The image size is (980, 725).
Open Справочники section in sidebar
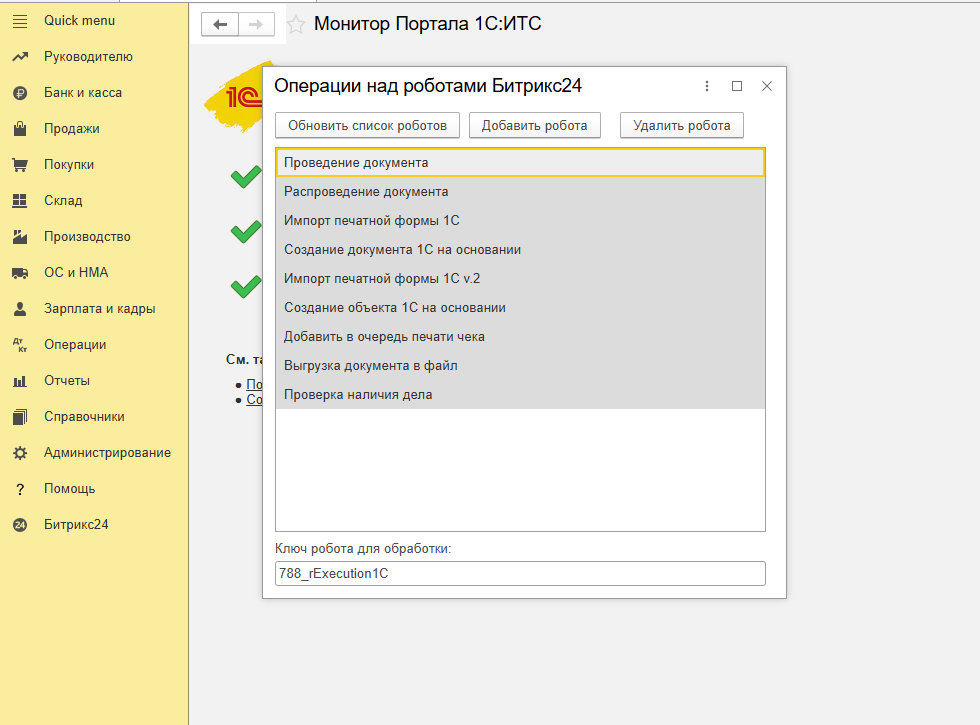coord(84,417)
